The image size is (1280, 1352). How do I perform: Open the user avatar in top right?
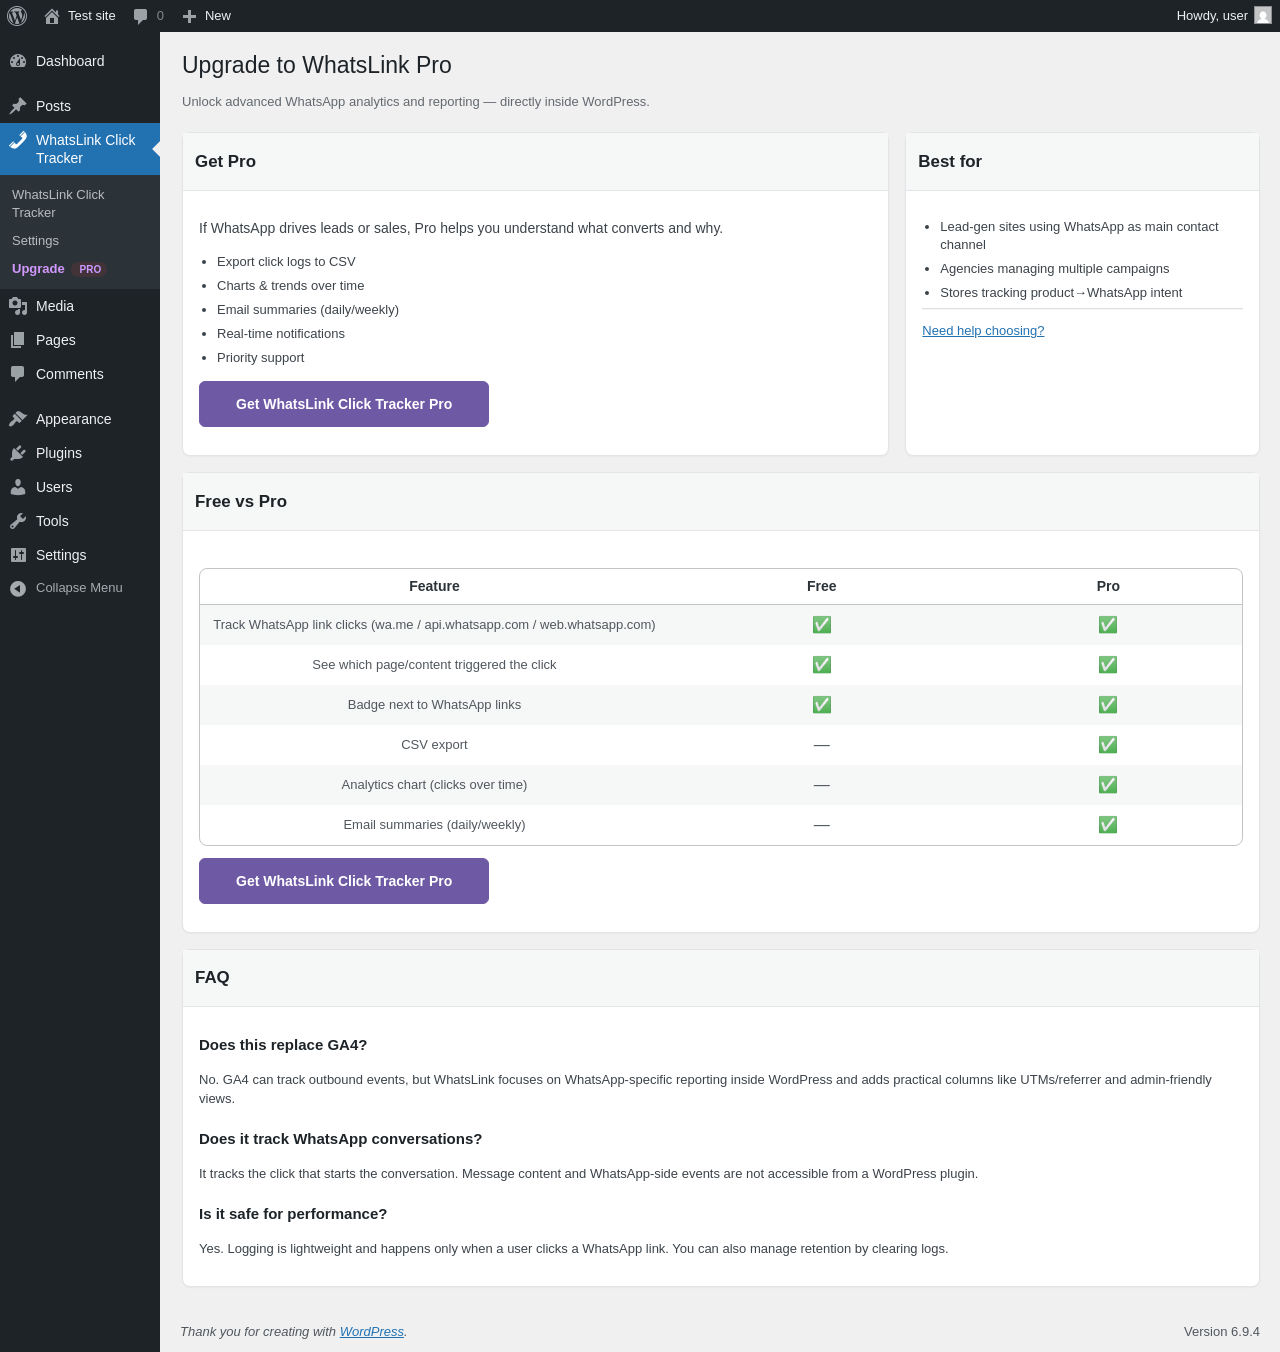click(1263, 16)
